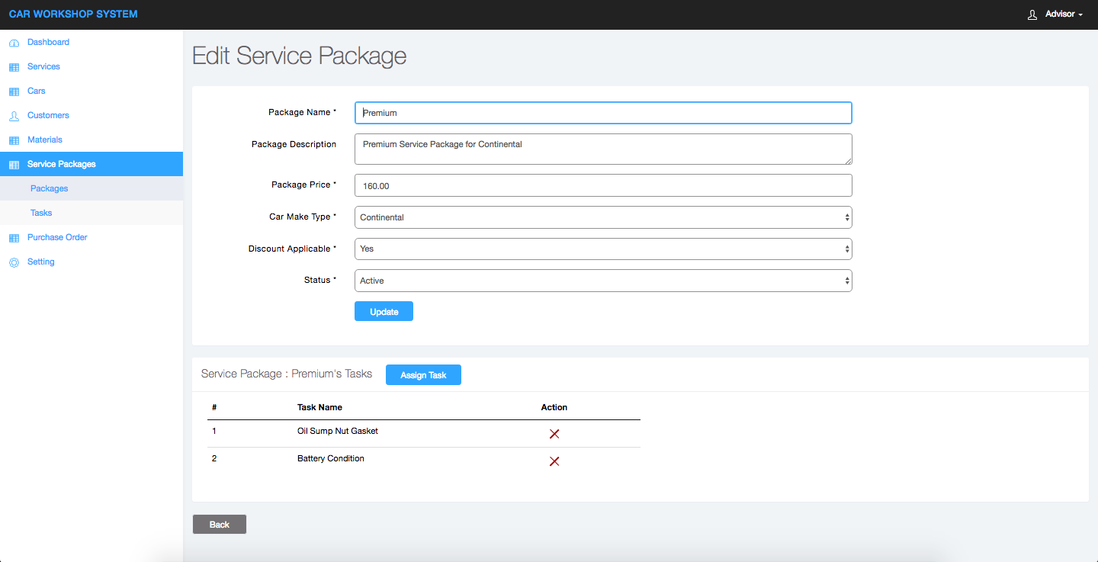Click the Materials table icon
This screenshot has width=1098, height=562.
pos(14,141)
